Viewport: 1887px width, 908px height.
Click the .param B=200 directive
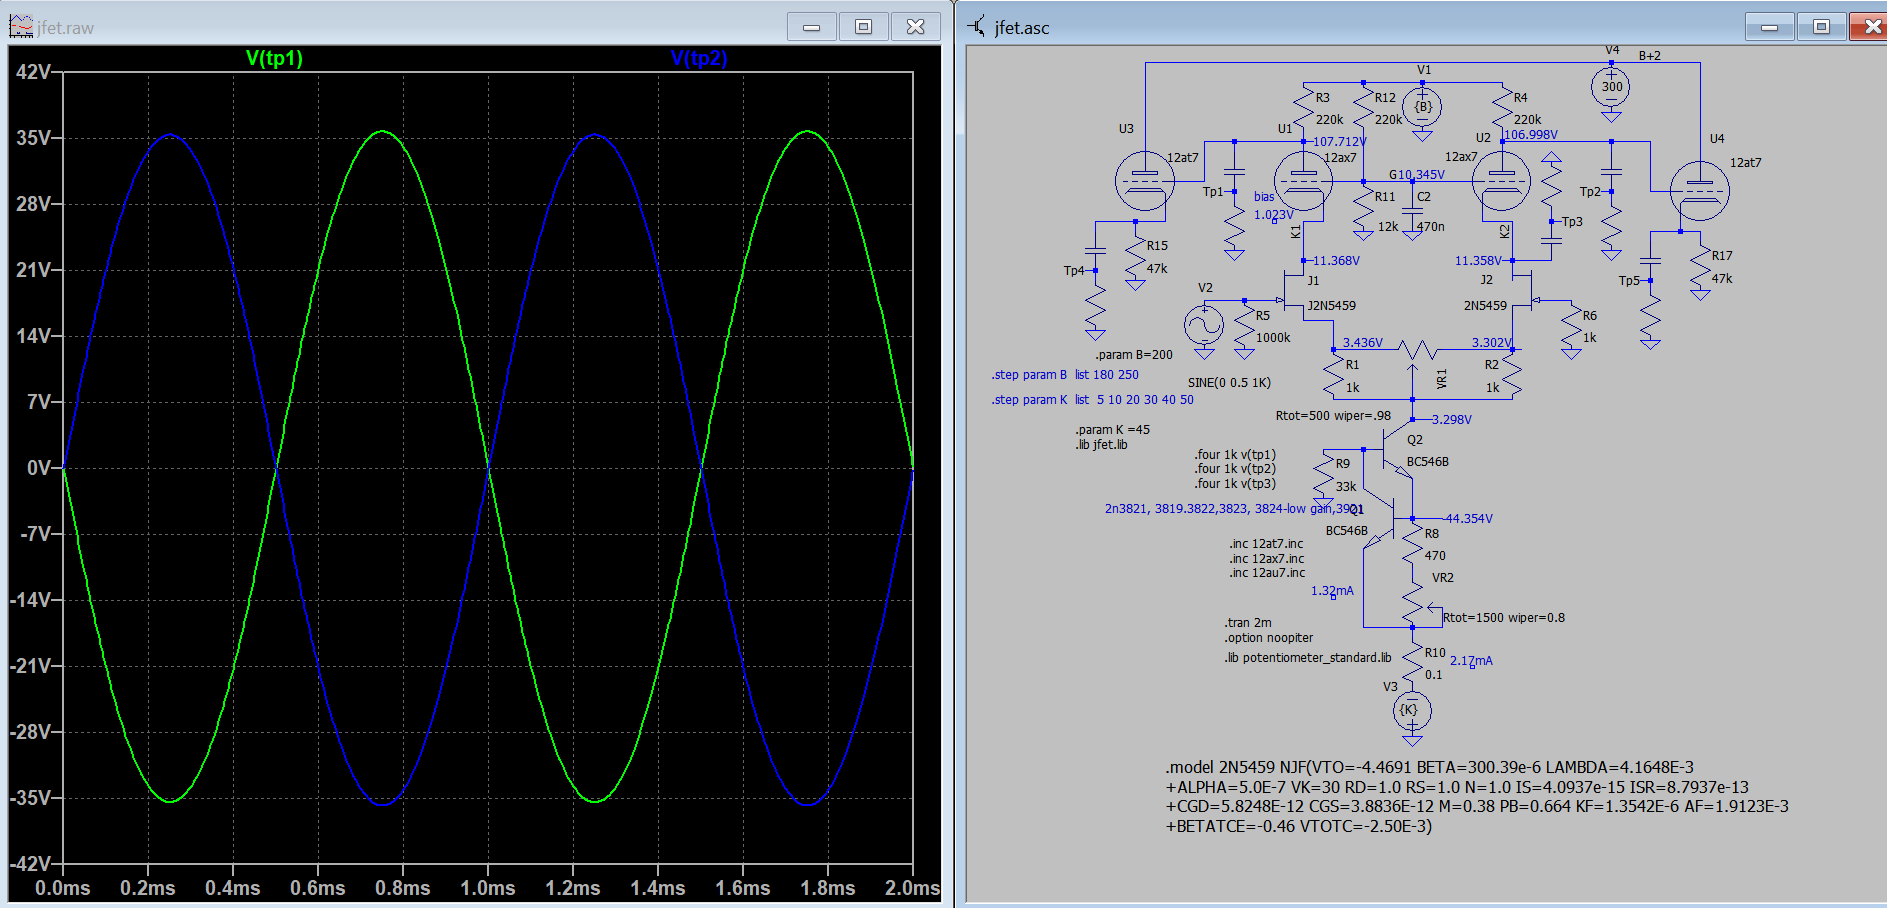click(x=1133, y=355)
